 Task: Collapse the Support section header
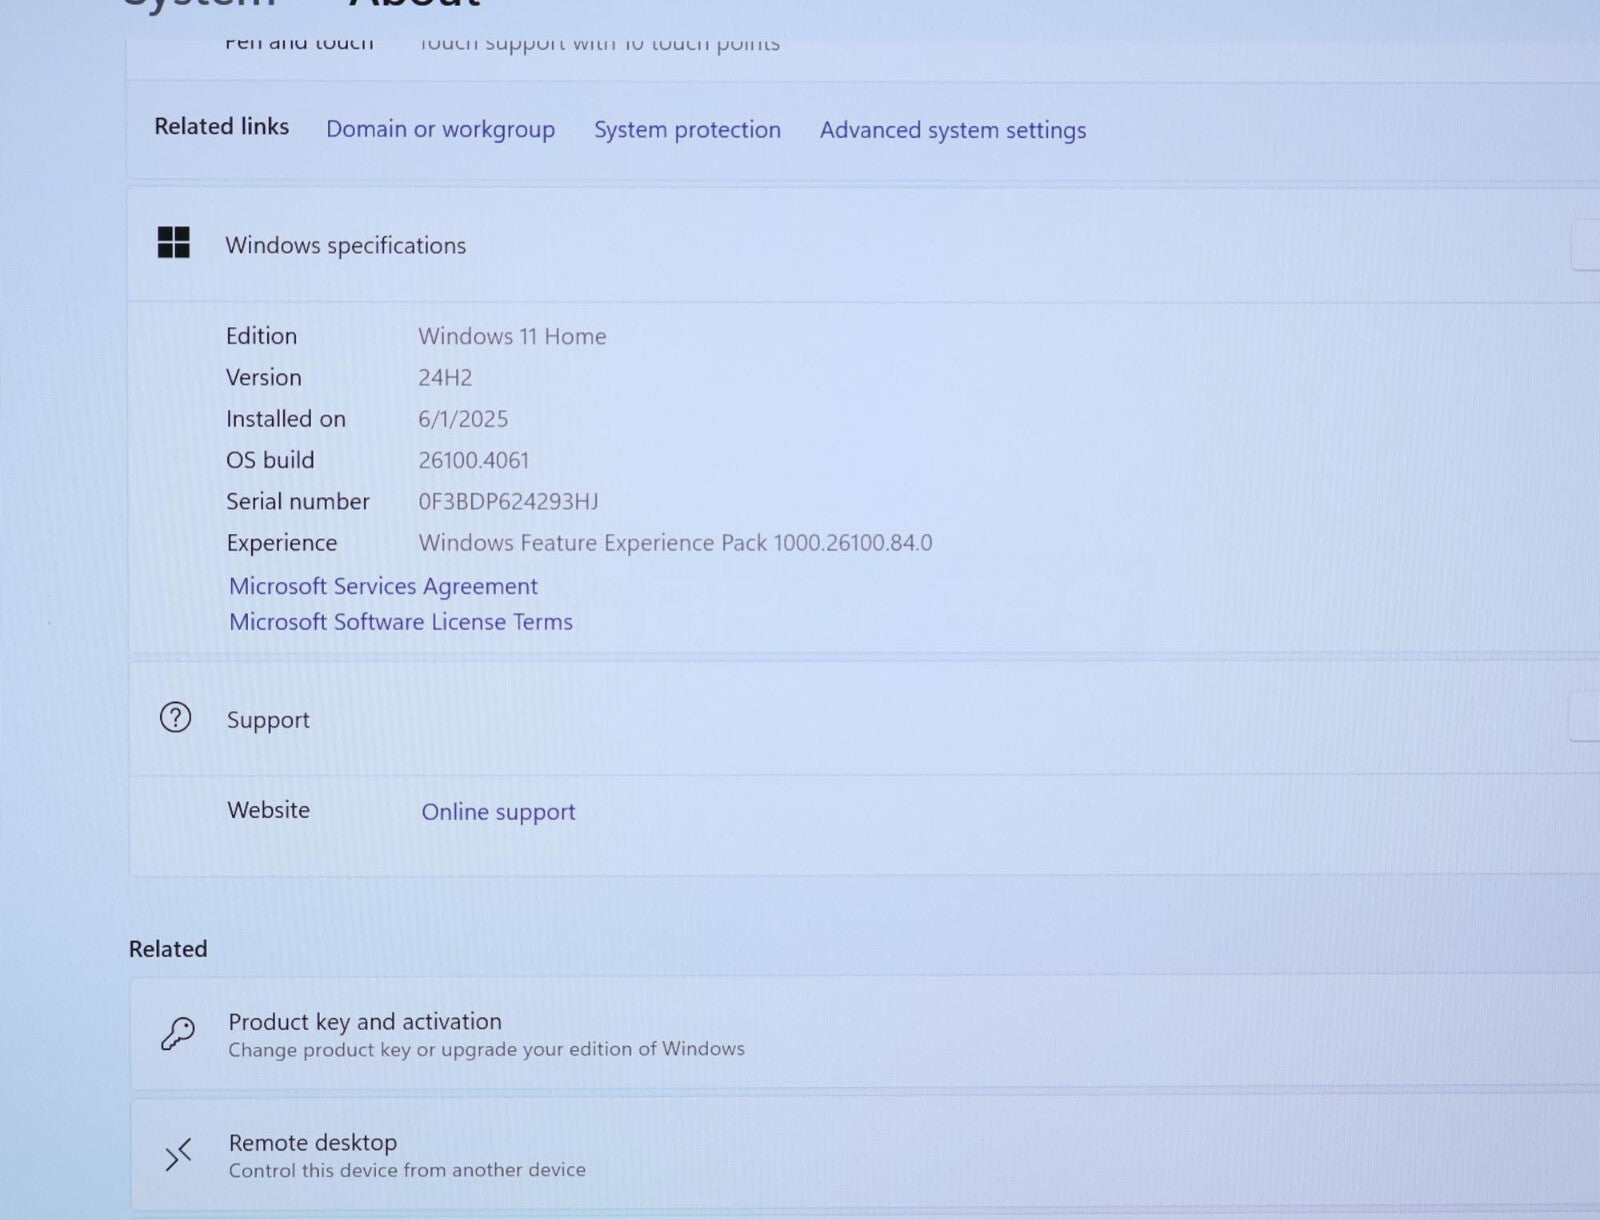[x=865, y=718]
